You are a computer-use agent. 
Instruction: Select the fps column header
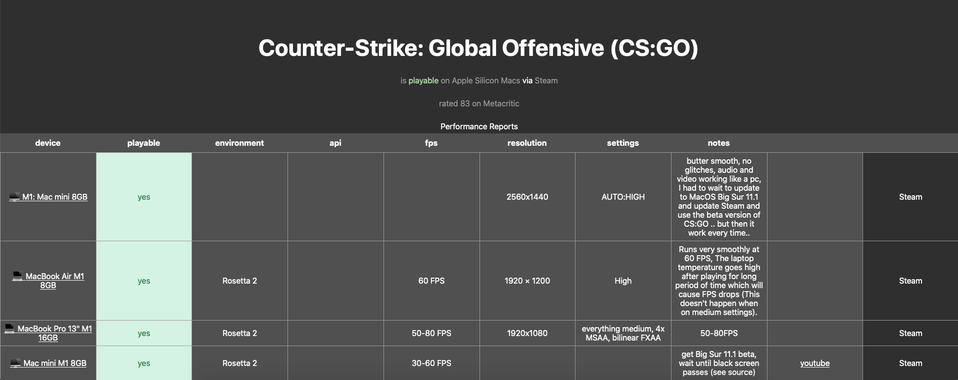coord(431,143)
